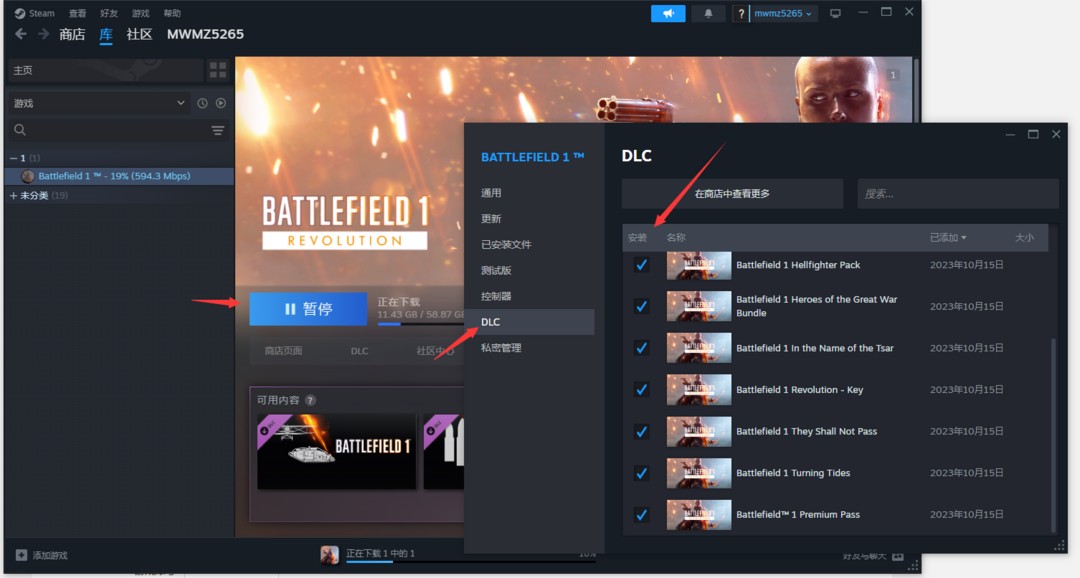Click the question mark help icon
The height and width of the screenshot is (578, 1080).
740,13
